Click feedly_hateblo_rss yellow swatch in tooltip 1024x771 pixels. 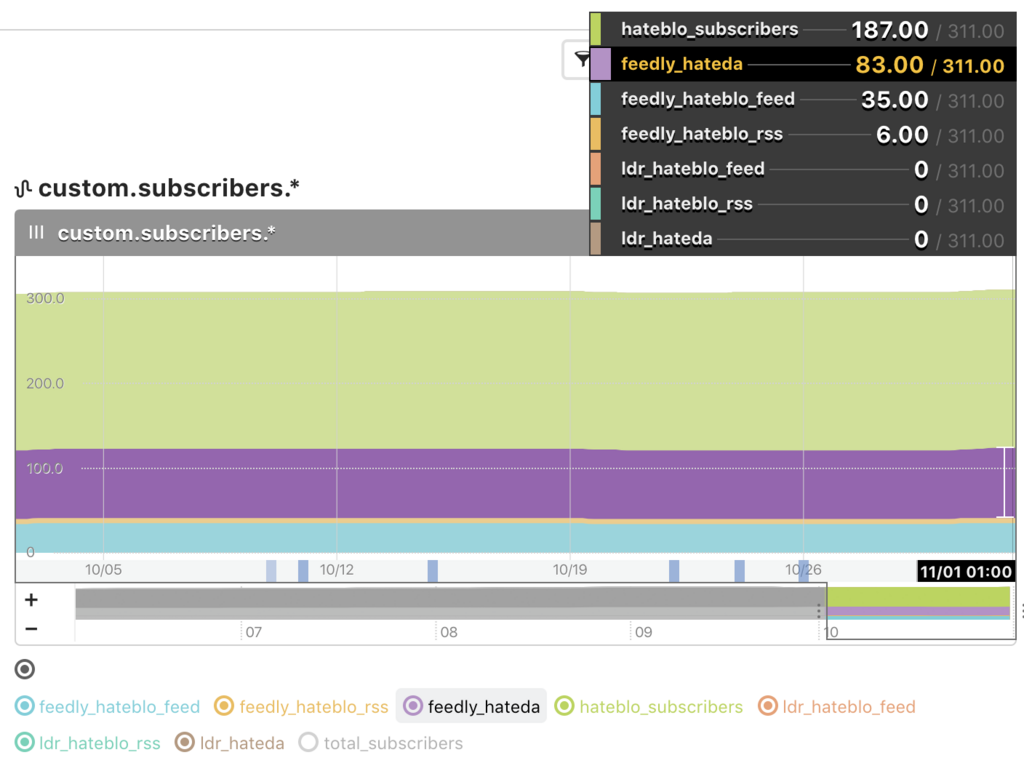[596, 134]
